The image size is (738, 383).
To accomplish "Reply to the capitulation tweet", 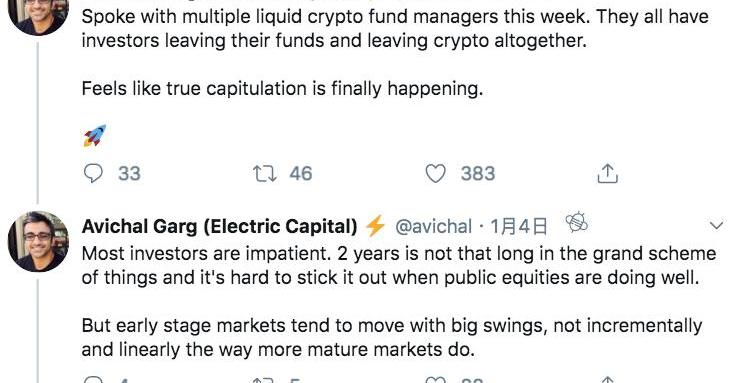I will click(93, 173).
